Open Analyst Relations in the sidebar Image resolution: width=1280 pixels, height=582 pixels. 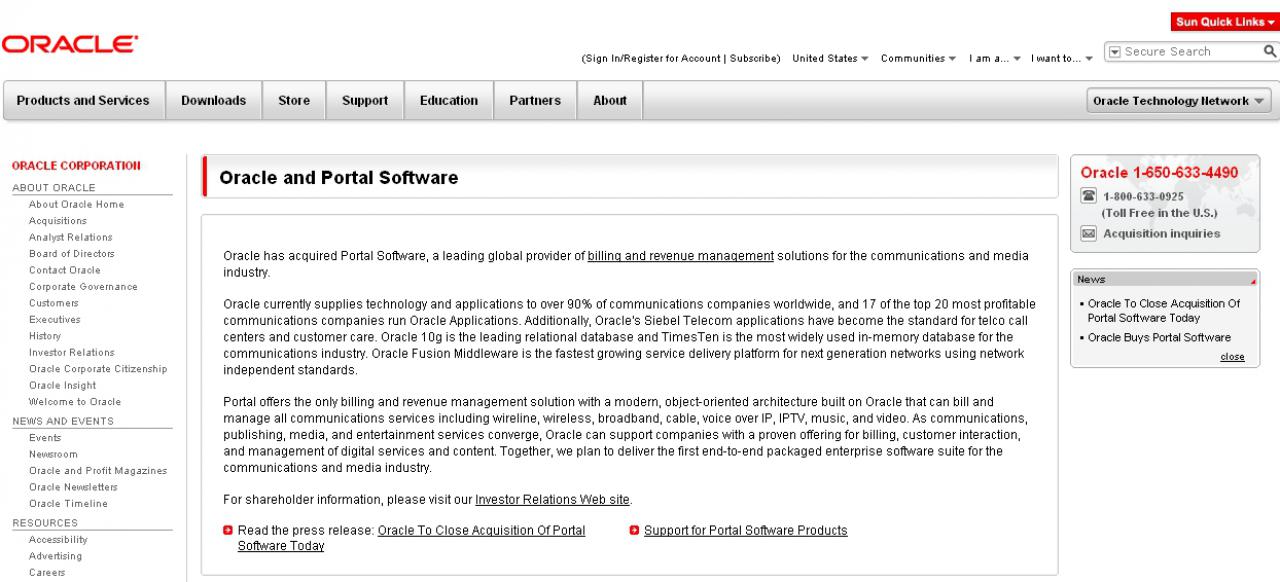point(70,237)
